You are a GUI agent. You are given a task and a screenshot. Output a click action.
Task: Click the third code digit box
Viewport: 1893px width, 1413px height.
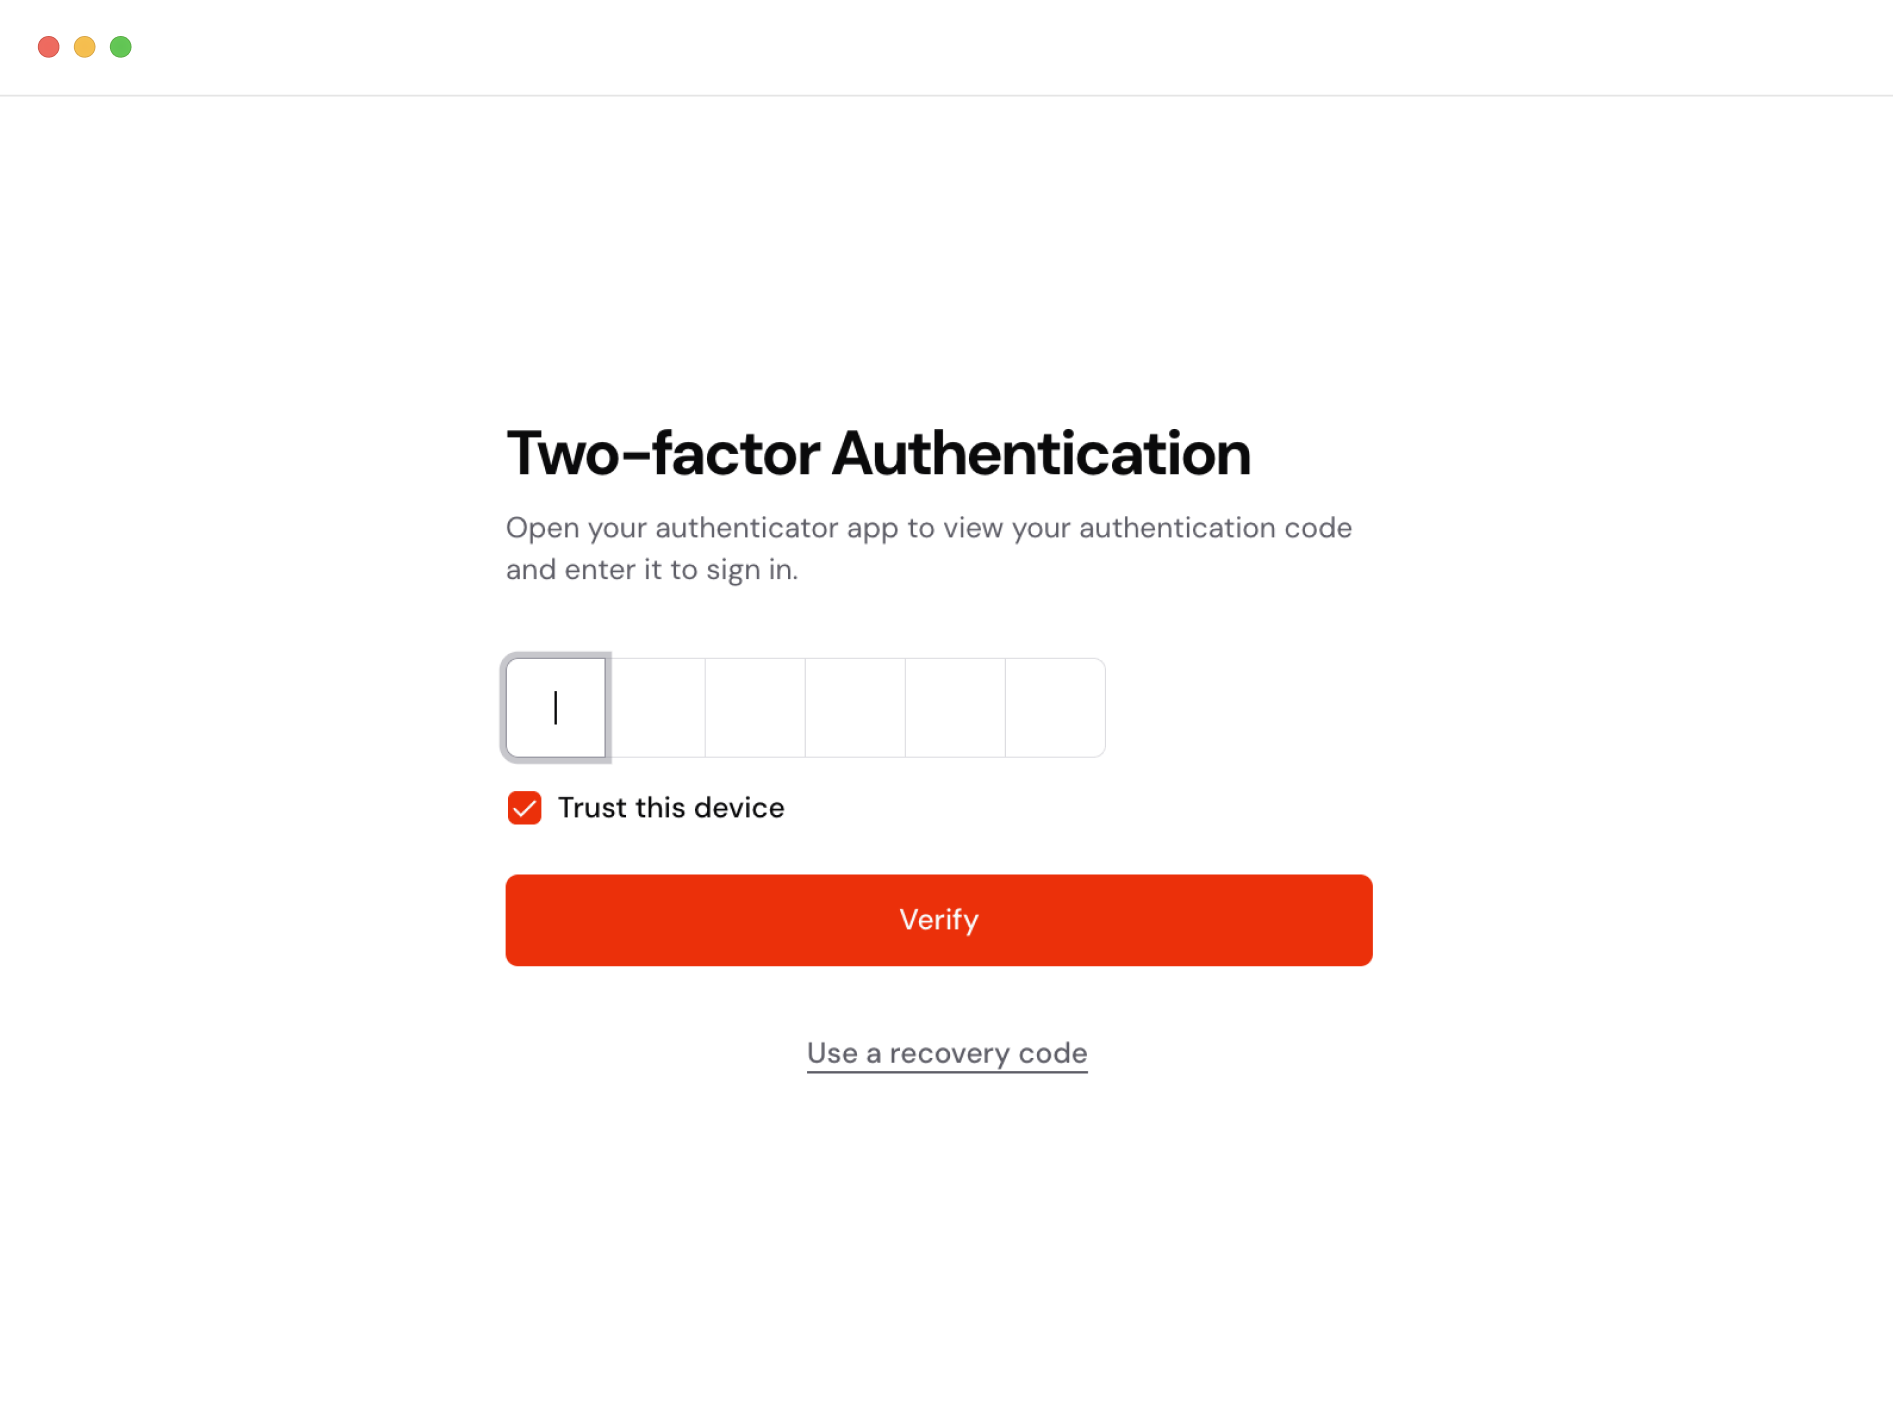tap(755, 708)
